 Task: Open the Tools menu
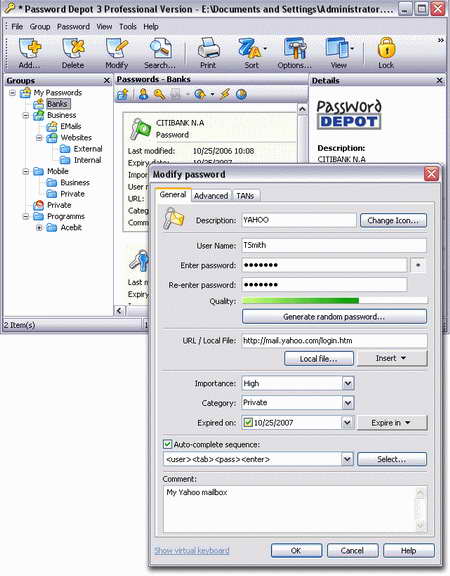128,27
